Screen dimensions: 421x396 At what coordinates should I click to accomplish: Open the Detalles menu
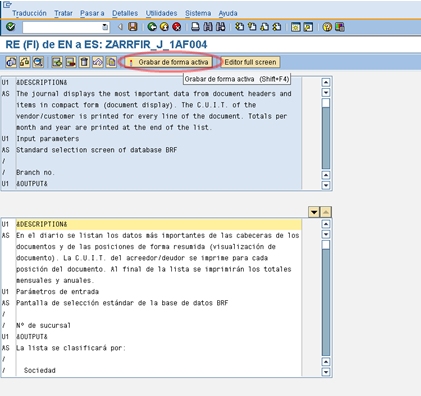click(x=125, y=13)
